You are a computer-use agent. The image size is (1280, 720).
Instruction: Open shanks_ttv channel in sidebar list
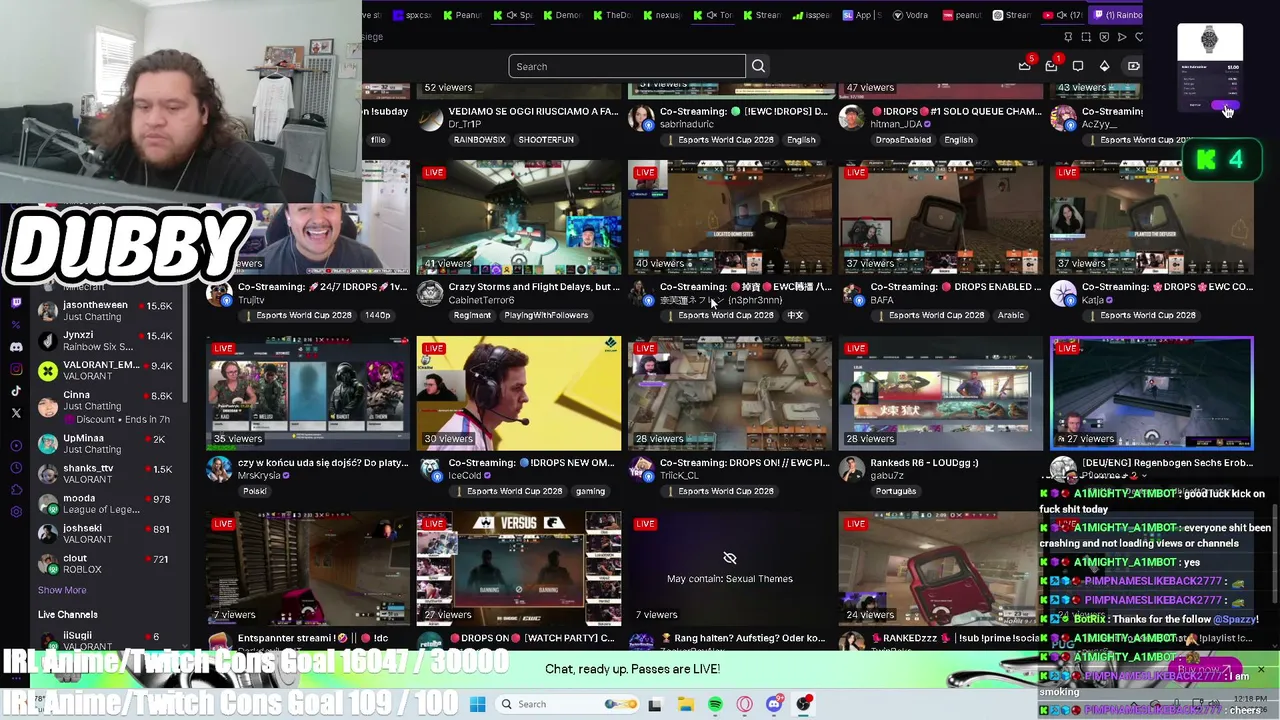coord(110,473)
